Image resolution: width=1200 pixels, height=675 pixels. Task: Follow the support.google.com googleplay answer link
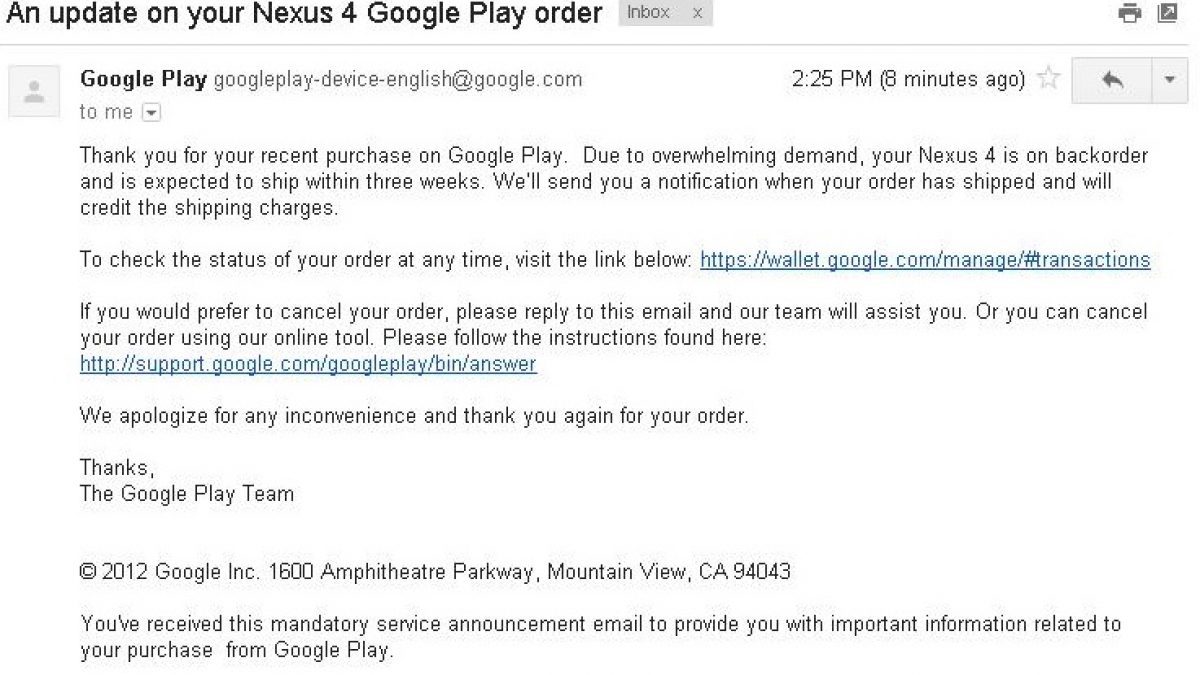(x=308, y=364)
